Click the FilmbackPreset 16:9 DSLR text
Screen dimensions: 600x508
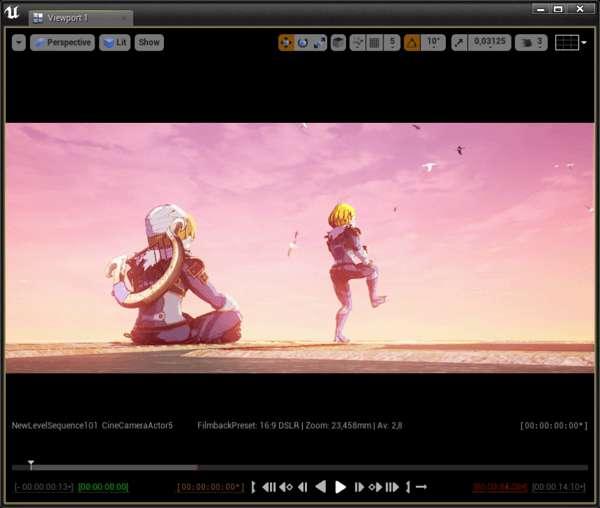[248, 425]
